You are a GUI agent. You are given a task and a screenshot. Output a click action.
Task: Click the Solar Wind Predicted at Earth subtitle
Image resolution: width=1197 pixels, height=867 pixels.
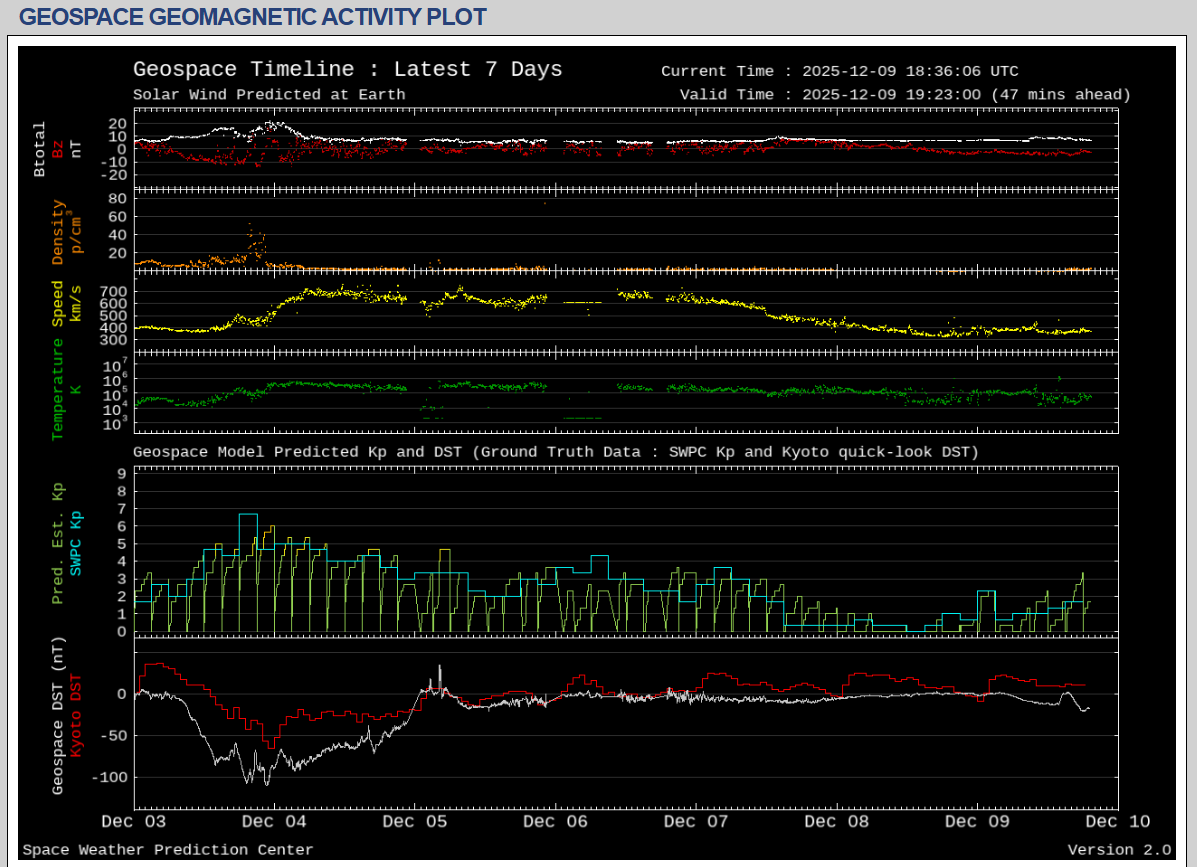(x=269, y=95)
